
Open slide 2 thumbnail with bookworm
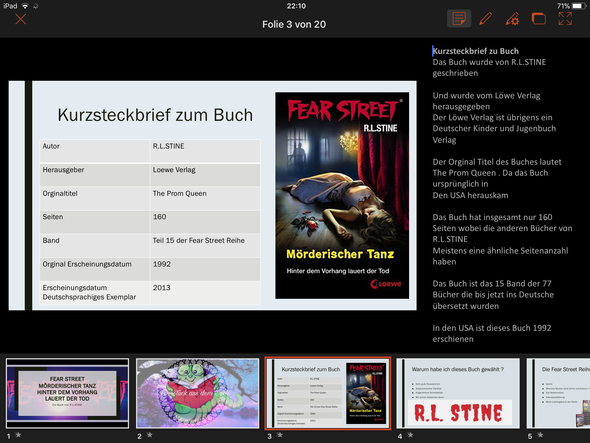click(x=198, y=393)
